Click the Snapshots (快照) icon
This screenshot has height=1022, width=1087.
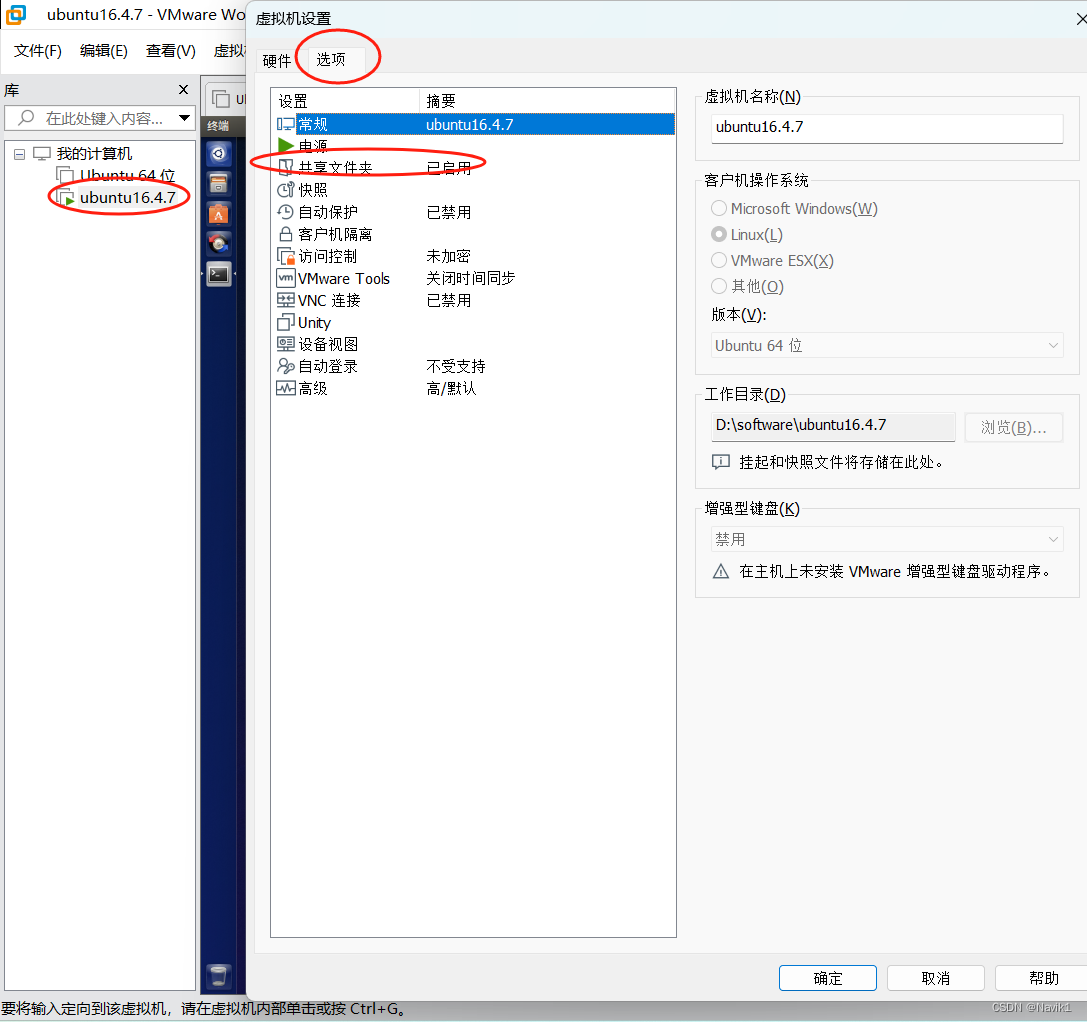(x=285, y=189)
